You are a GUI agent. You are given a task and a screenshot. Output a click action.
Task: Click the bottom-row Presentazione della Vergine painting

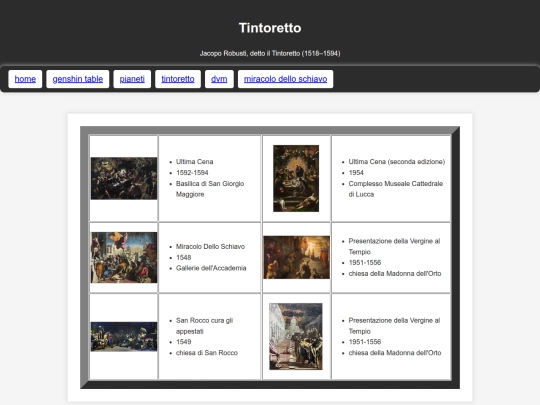coord(296,336)
